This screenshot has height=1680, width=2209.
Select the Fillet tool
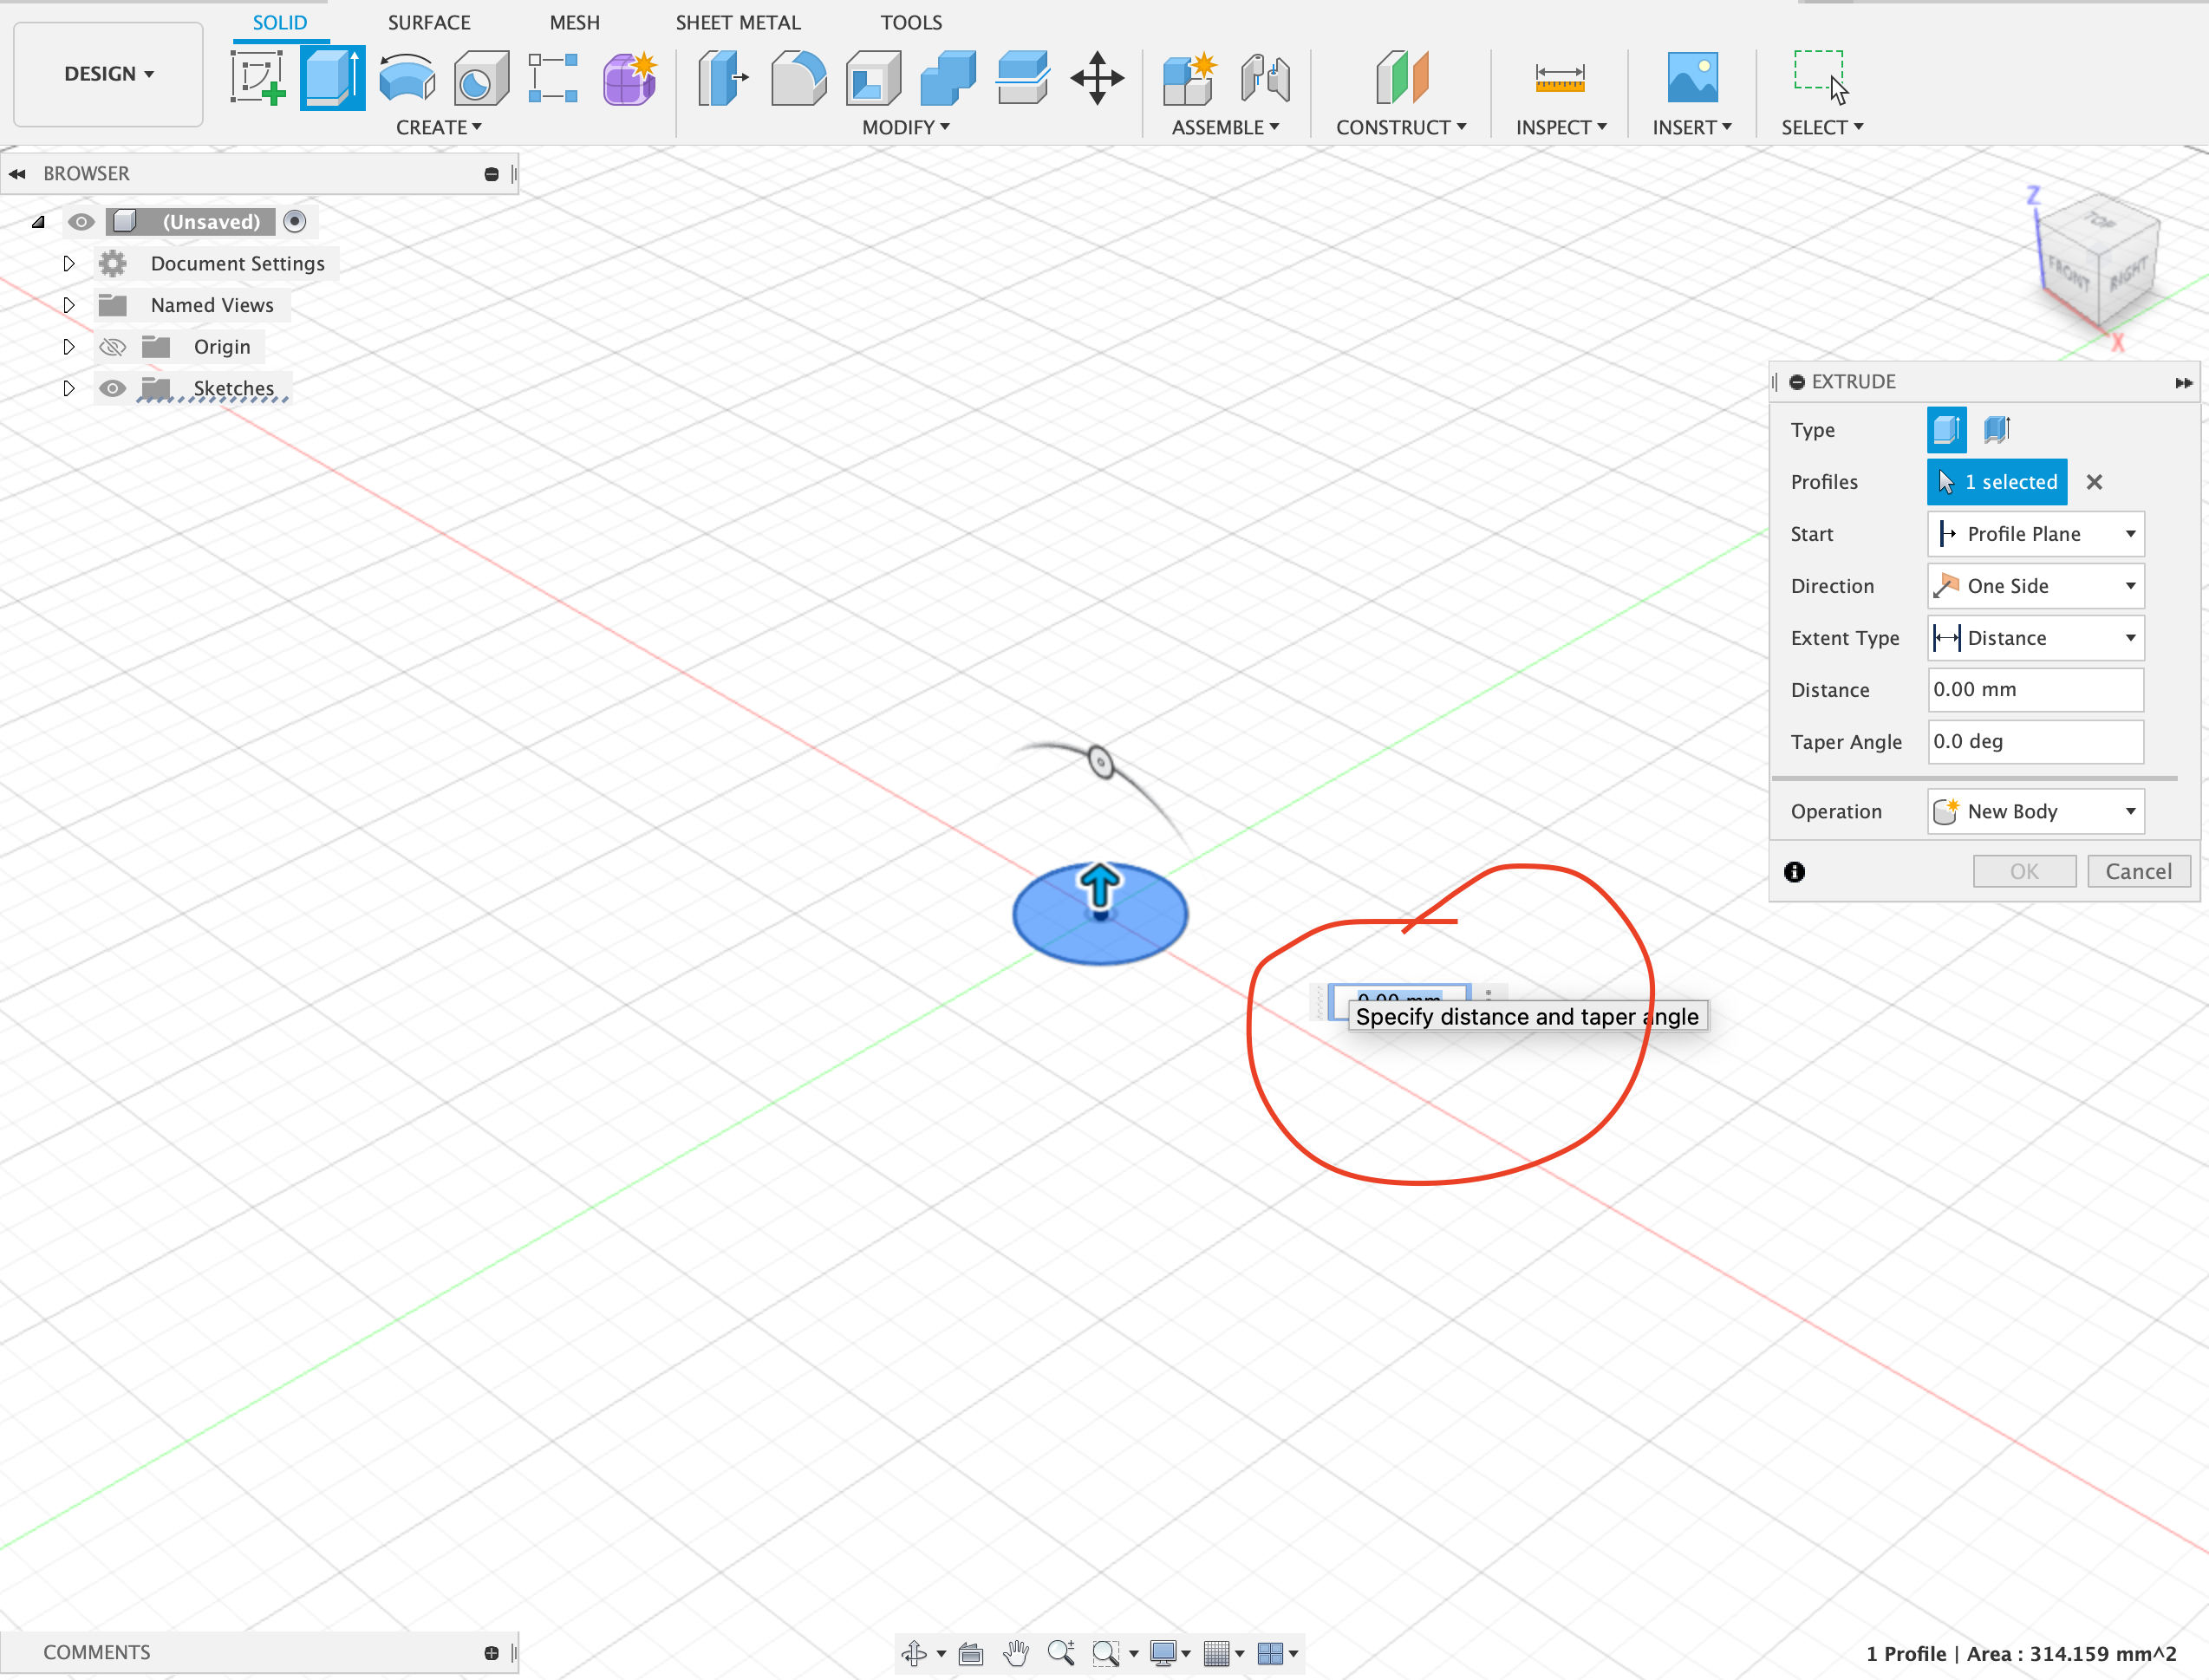798,78
